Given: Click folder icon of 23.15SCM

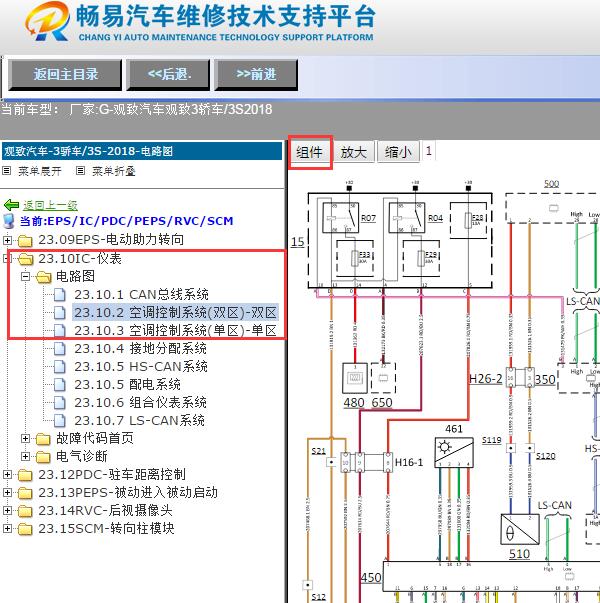Looking at the screenshot, I should click(x=25, y=529).
